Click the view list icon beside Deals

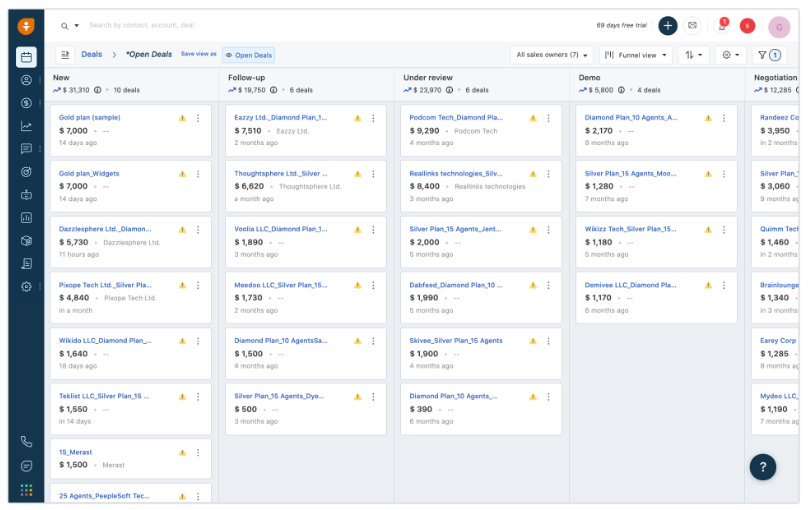tap(65, 55)
